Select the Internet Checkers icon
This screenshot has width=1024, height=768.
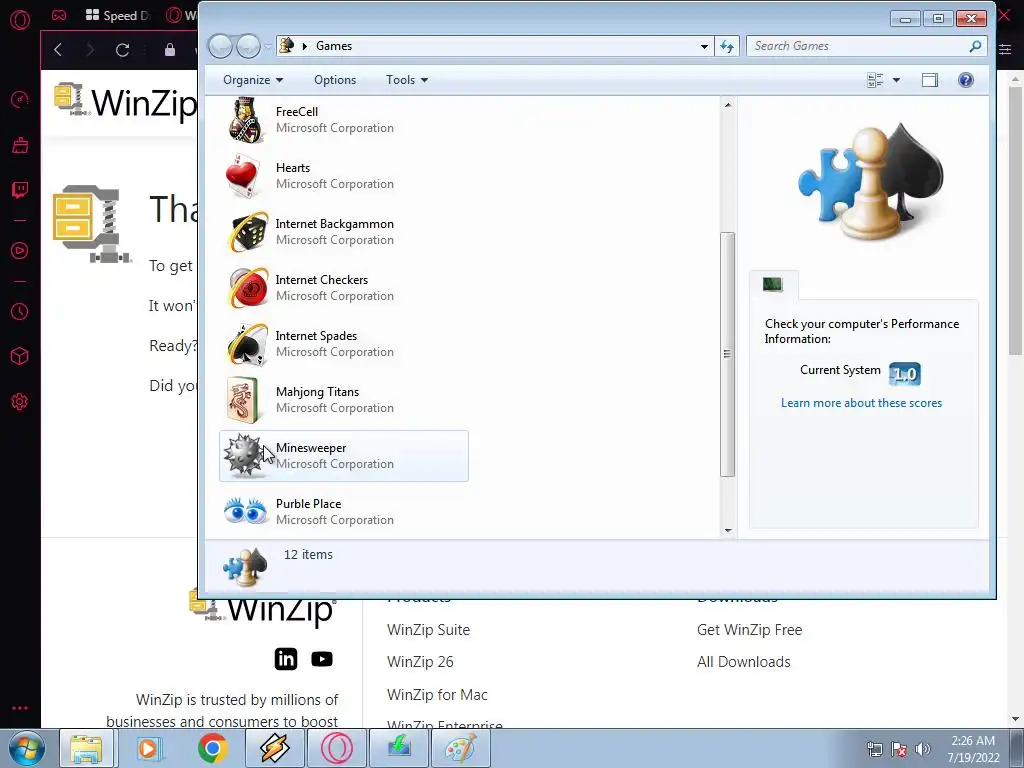[248, 288]
